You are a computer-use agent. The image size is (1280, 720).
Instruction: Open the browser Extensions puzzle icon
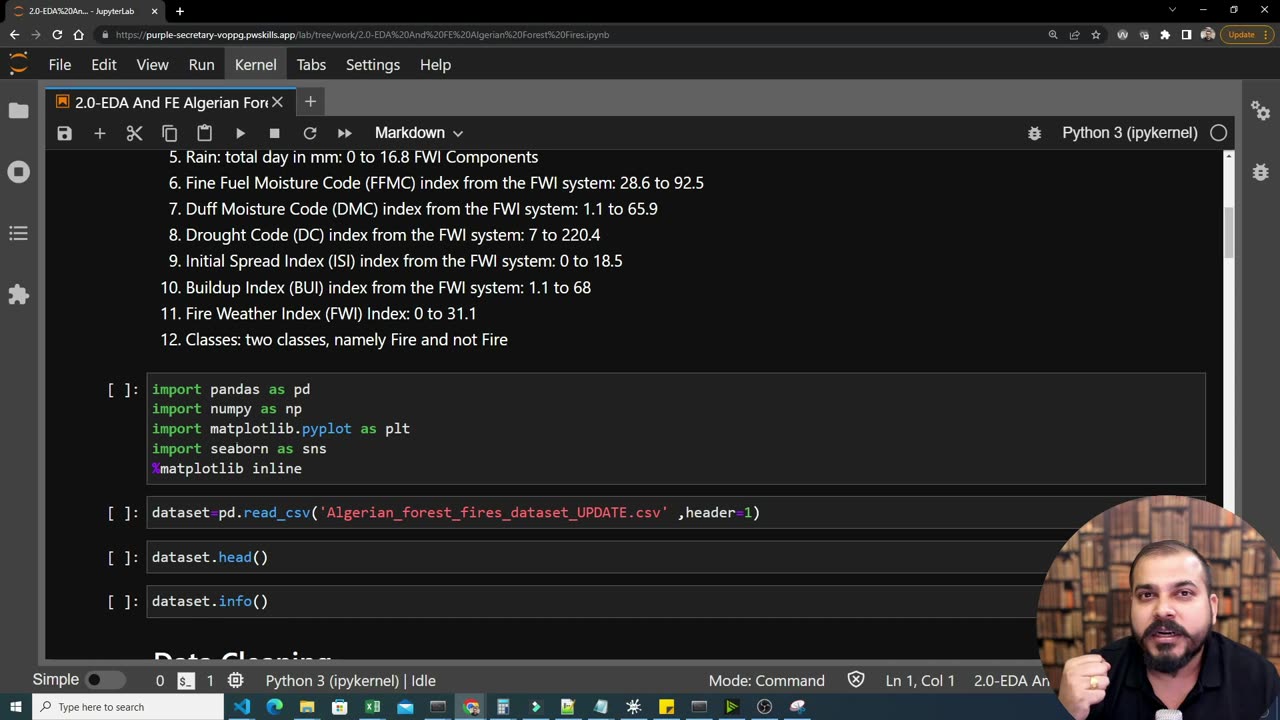(x=1165, y=35)
